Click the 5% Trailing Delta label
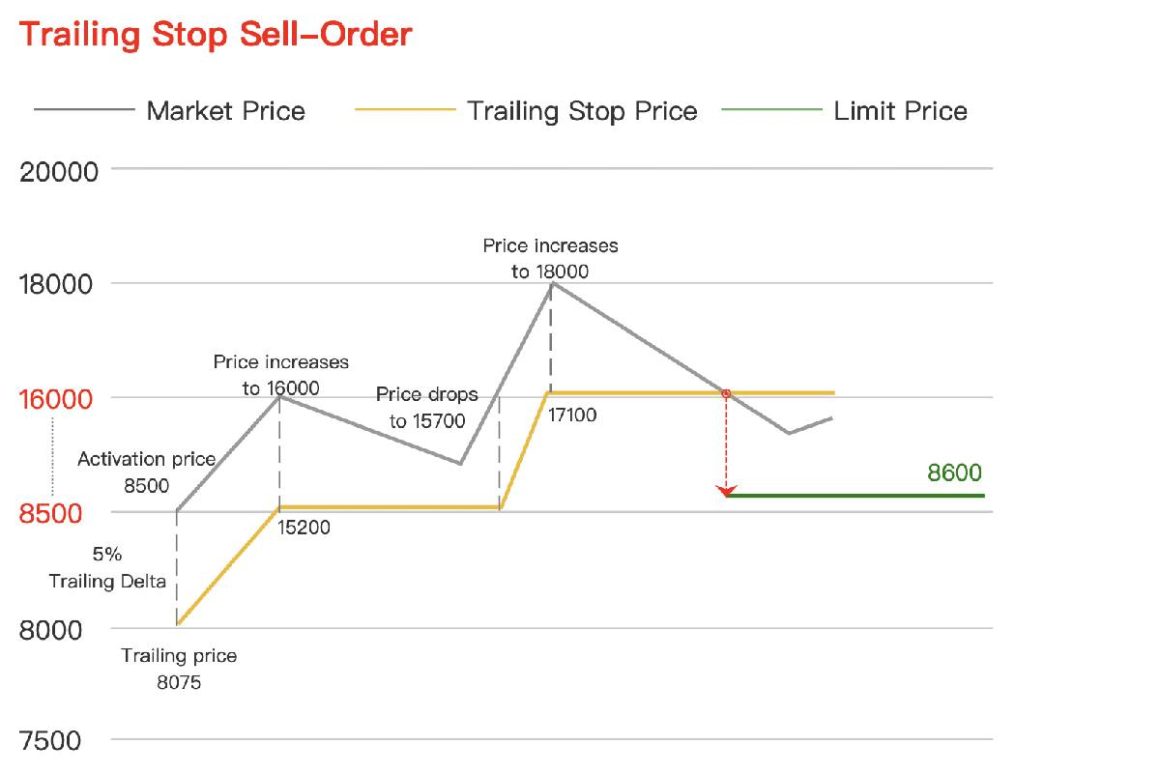 108,569
